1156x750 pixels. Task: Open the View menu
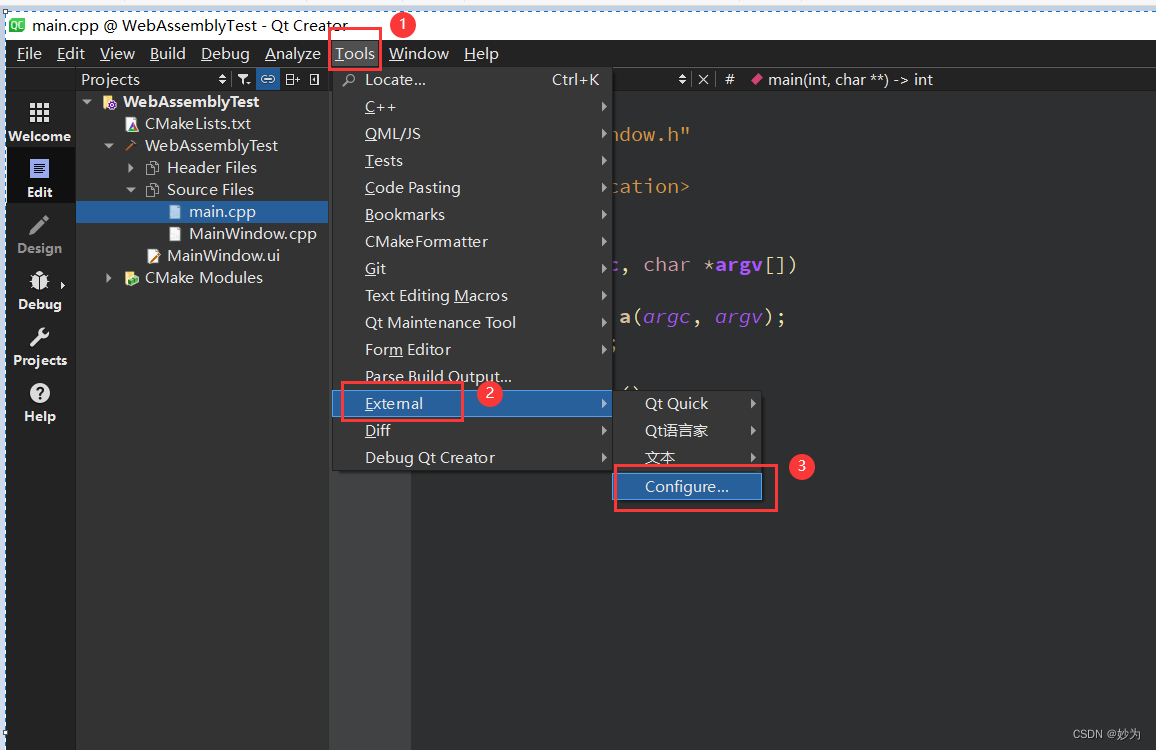pyautogui.click(x=117, y=54)
